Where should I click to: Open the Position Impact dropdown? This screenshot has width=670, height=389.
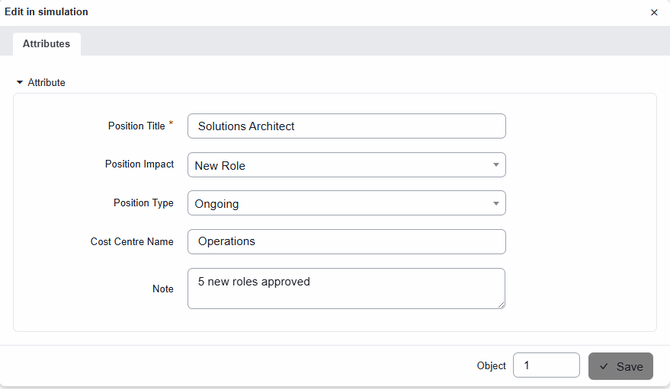[347, 165]
